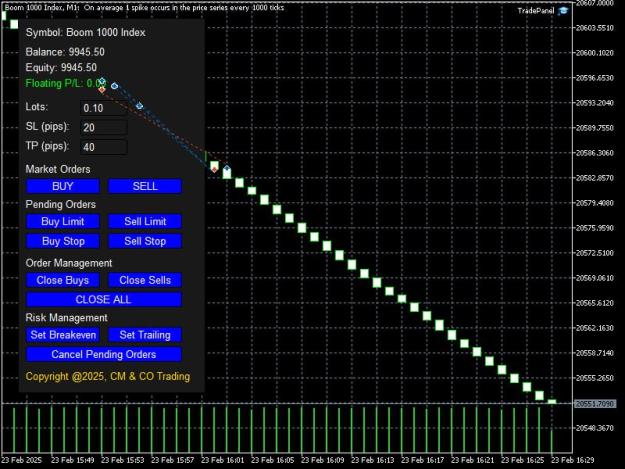Click the 23 Feb 16:13 time axis label

pos(372,460)
